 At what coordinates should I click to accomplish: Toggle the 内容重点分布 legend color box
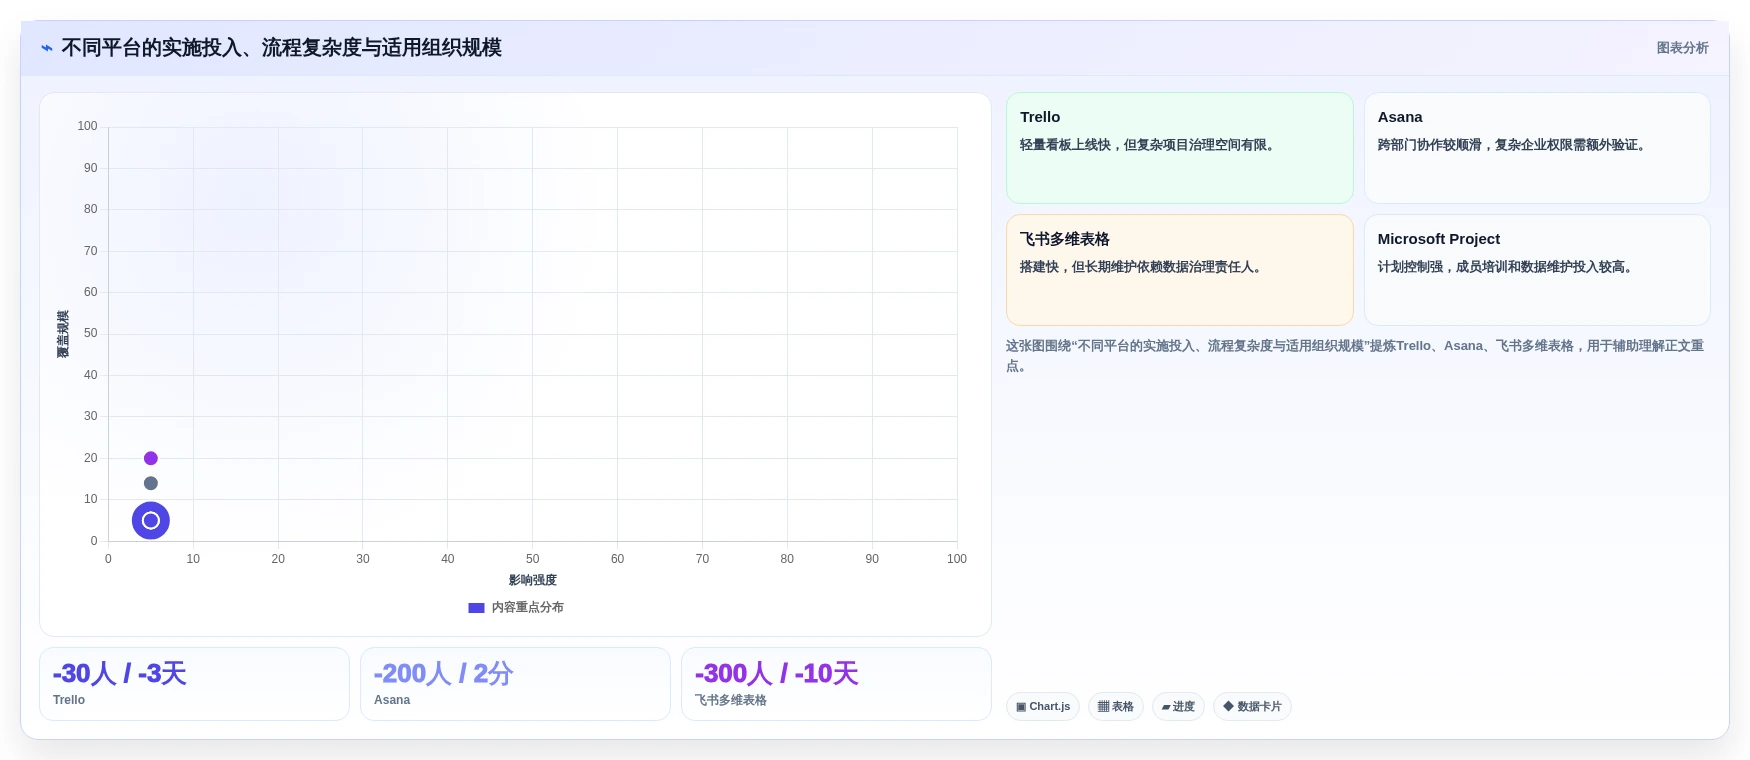[x=476, y=608]
